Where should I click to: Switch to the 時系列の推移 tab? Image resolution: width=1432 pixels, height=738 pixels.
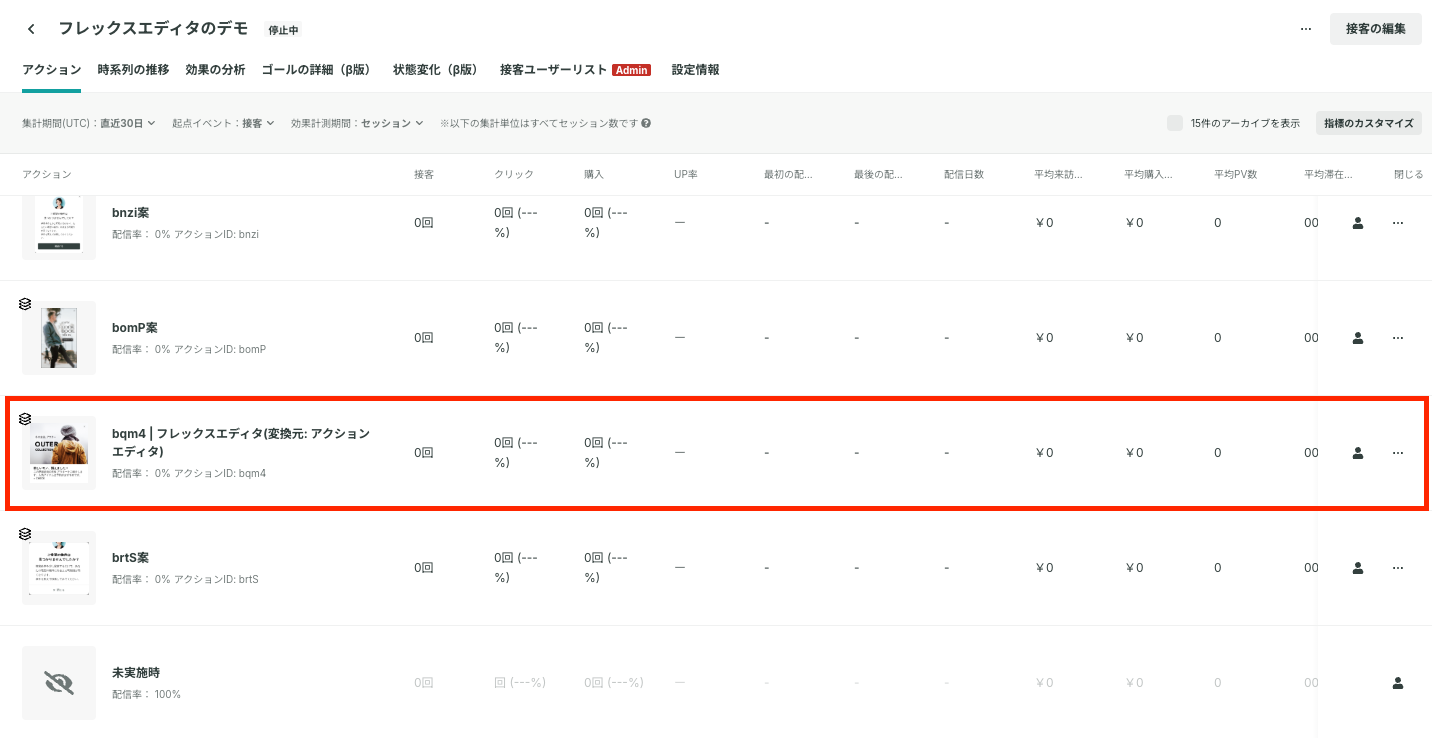pos(133,70)
